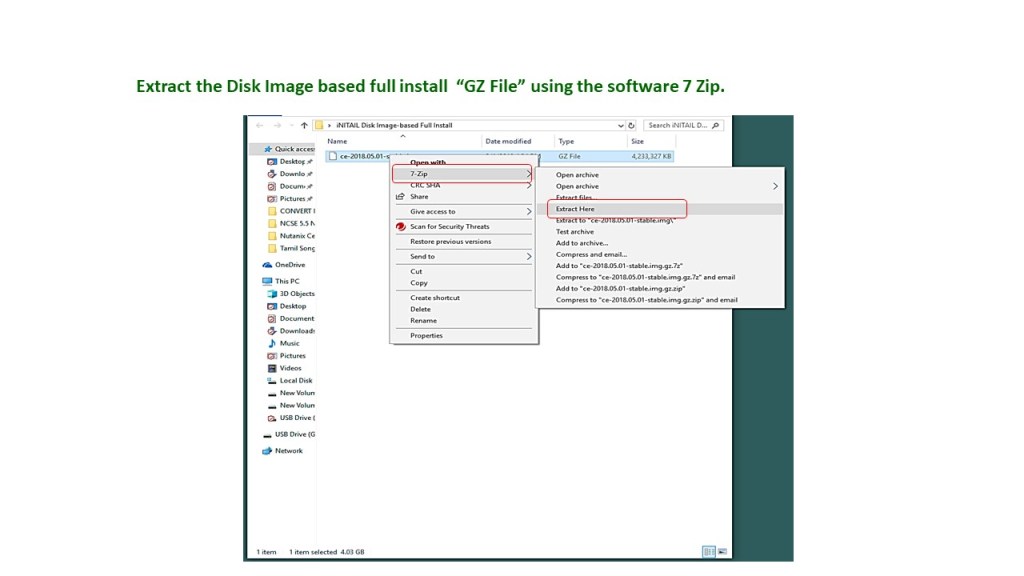Image resolution: width=1024 pixels, height=576 pixels.
Task: Click the red Scan for Security Threats icon
Action: pyautogui.click(x=400, y=227)
